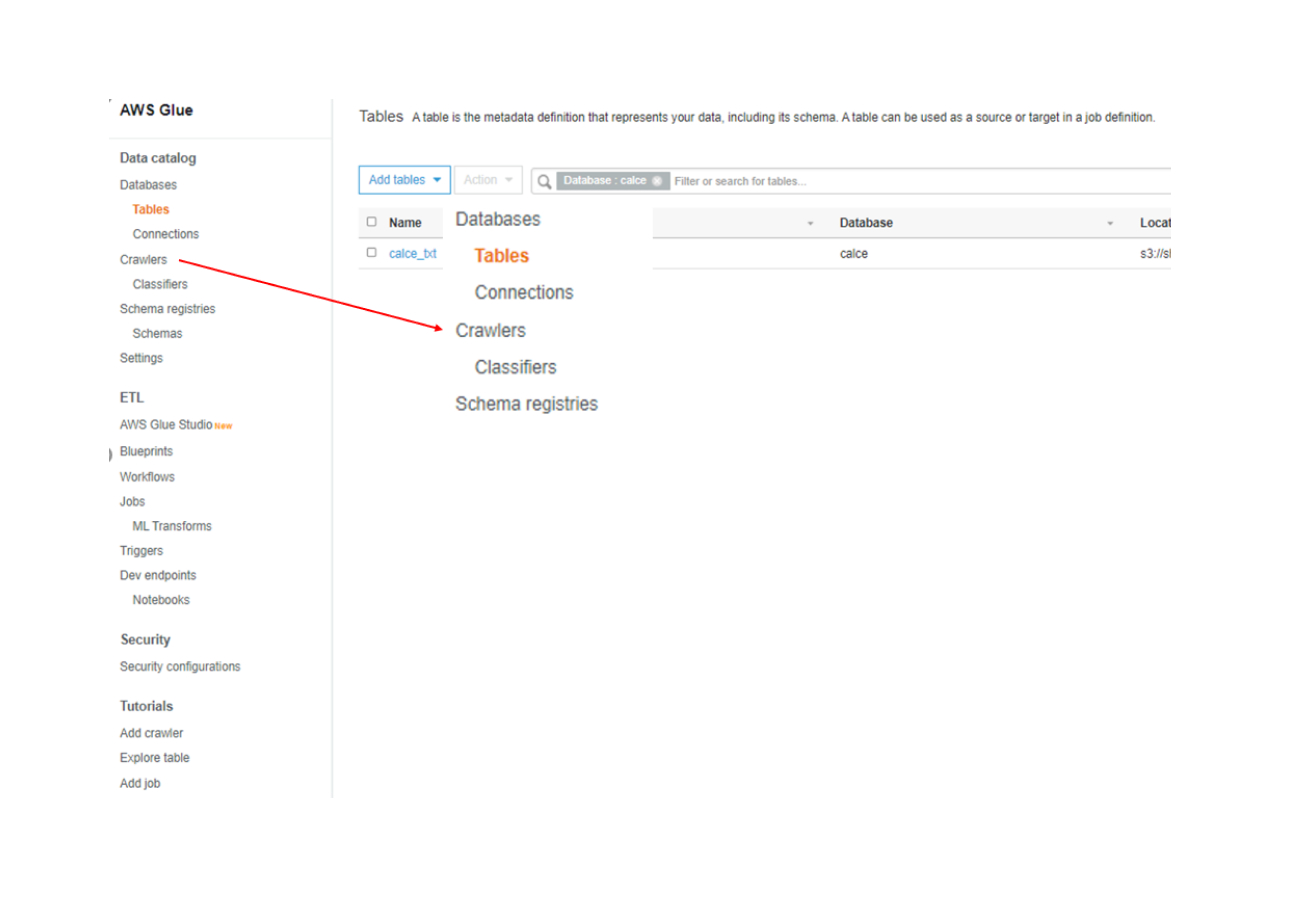The width and height of the screenshot is (1290, 910).
Task: Click the magnifier search icon
Action: coord(544,181)
